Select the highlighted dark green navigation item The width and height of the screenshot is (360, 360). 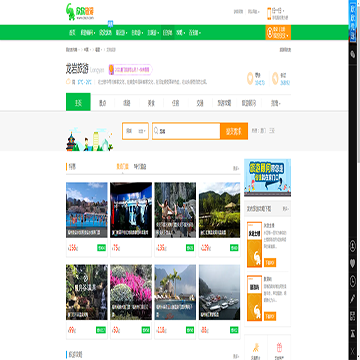167,33
